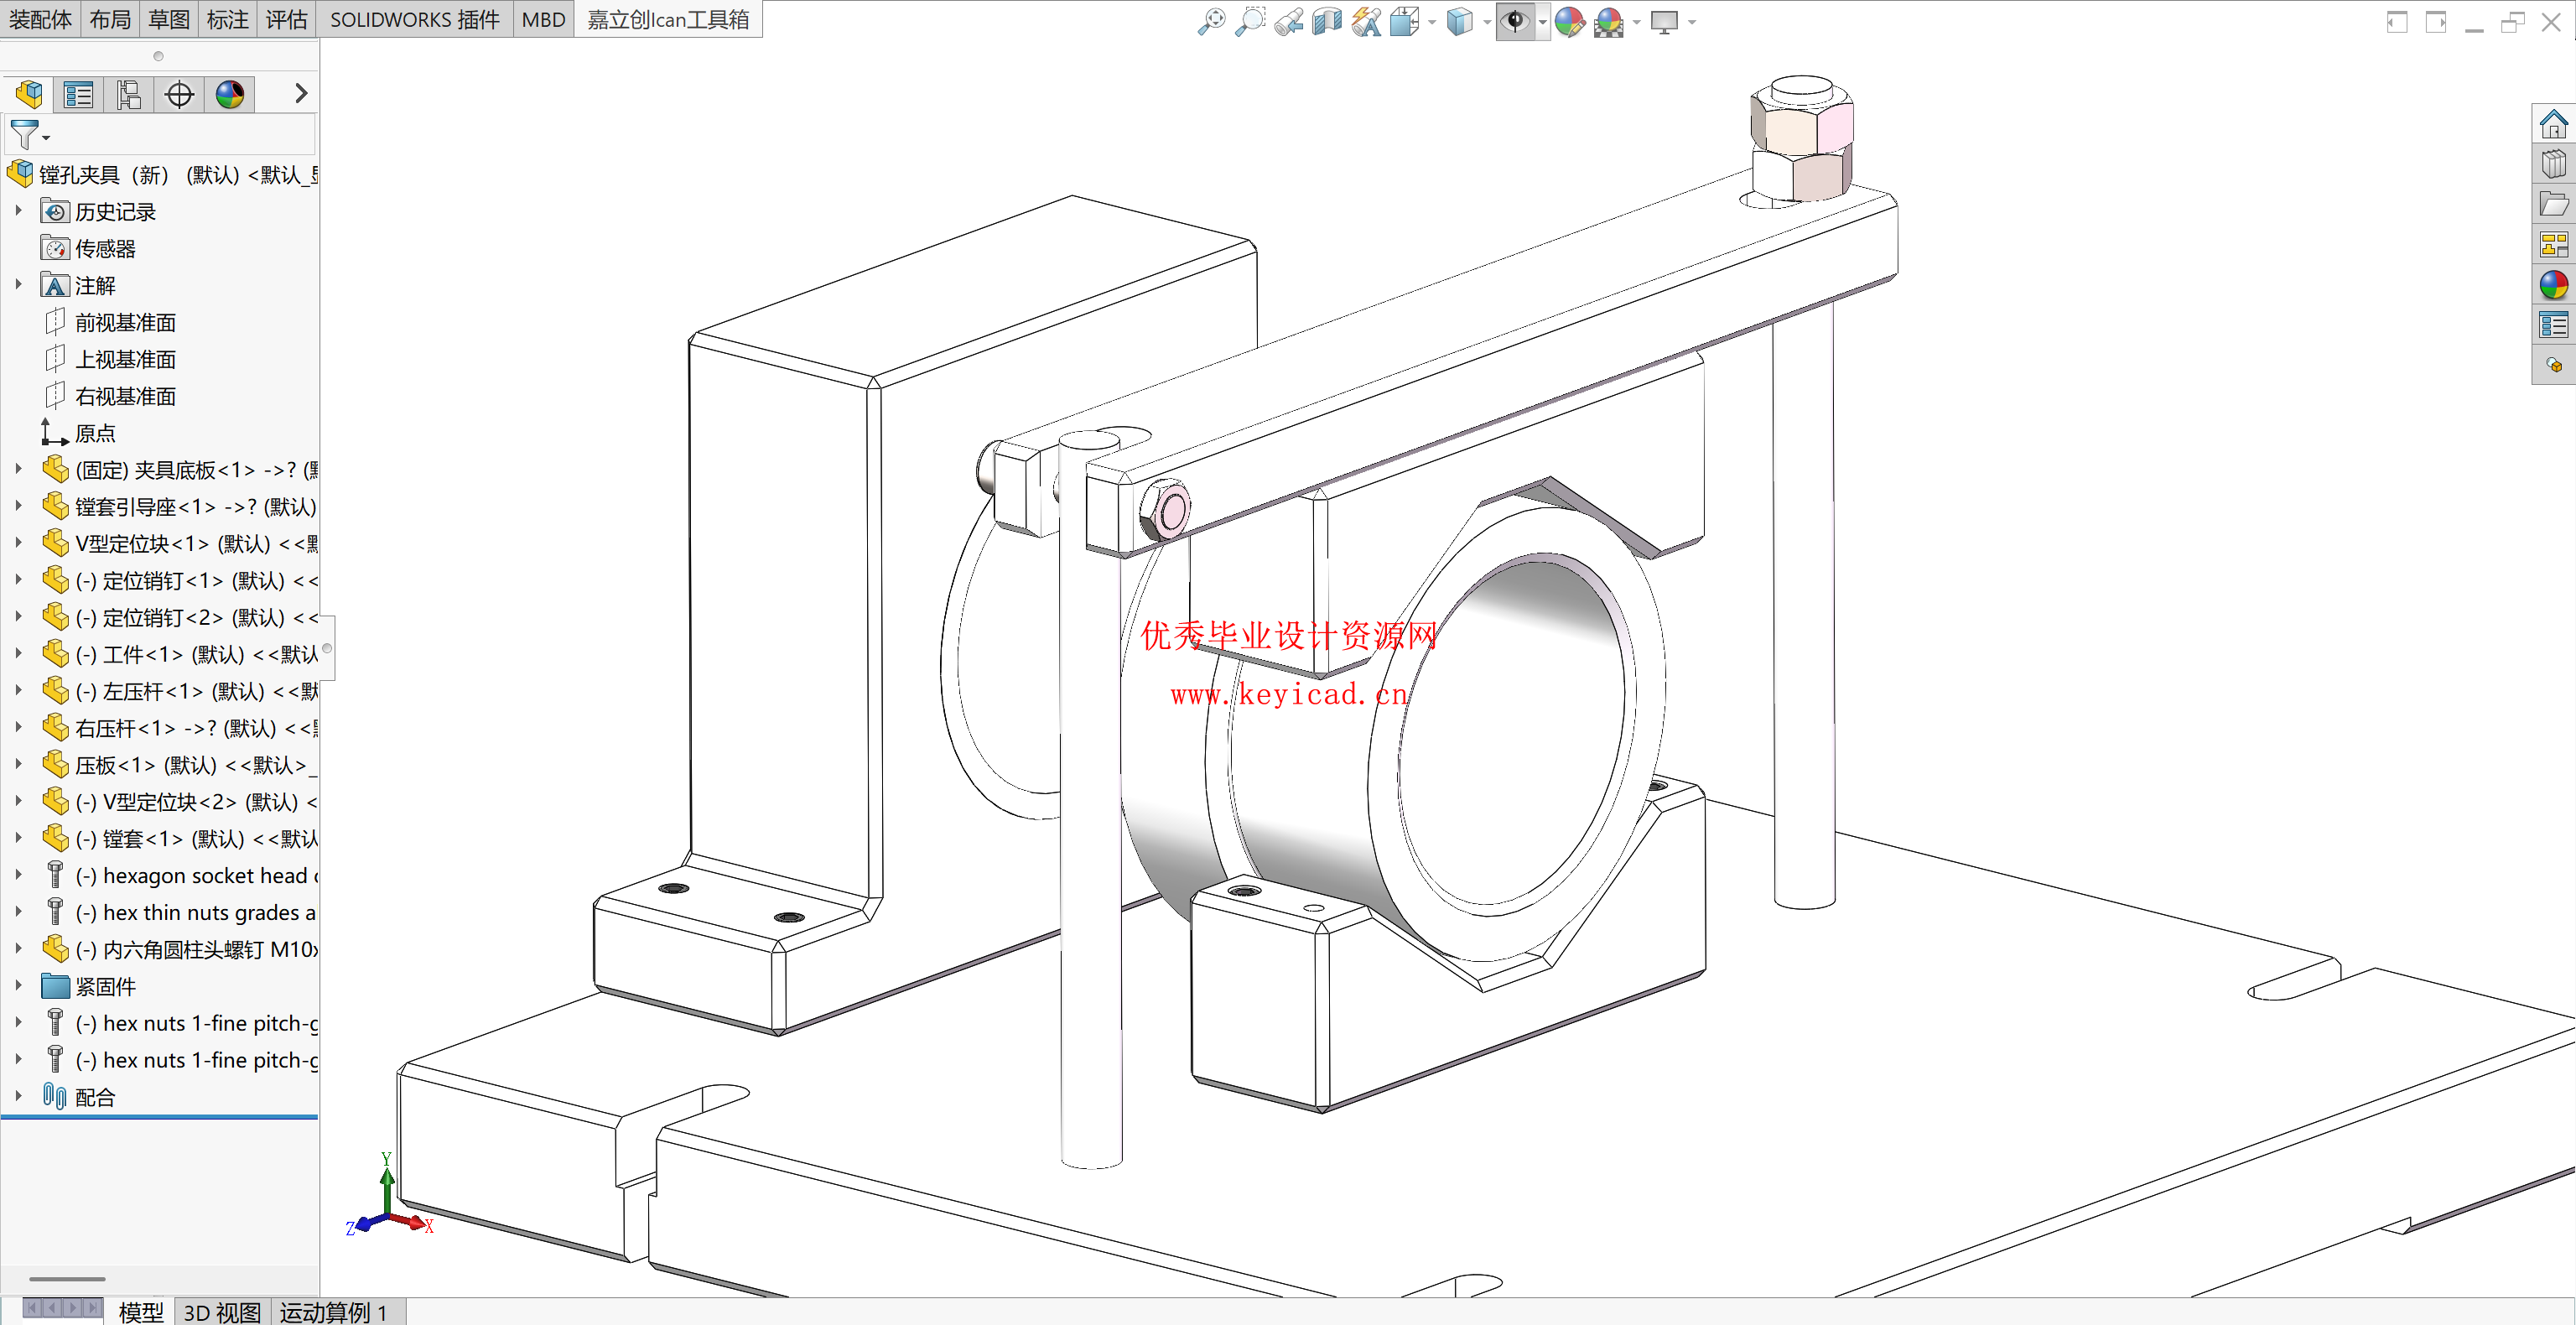Switch to the 草图 ribbon tab
The height and width of the screenshot is (1325, 2576).
[169, 20]
